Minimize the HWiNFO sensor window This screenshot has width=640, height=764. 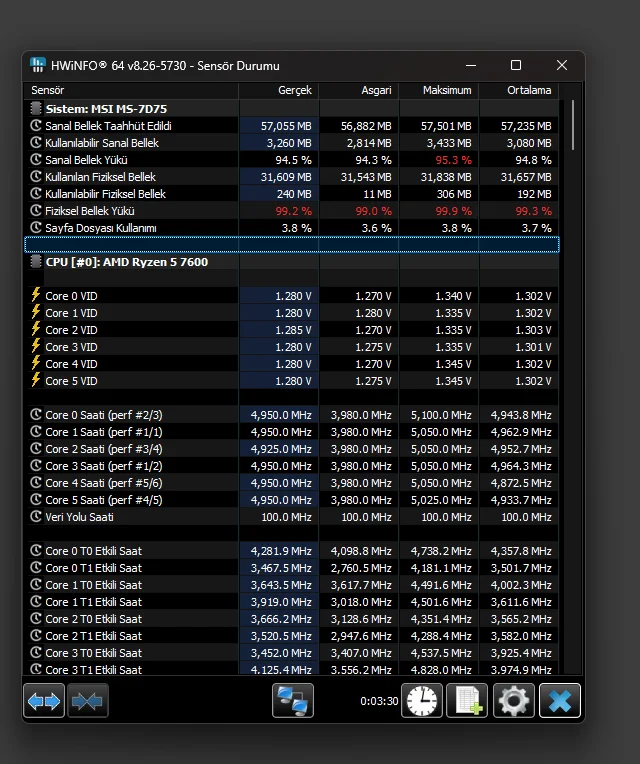471,65
